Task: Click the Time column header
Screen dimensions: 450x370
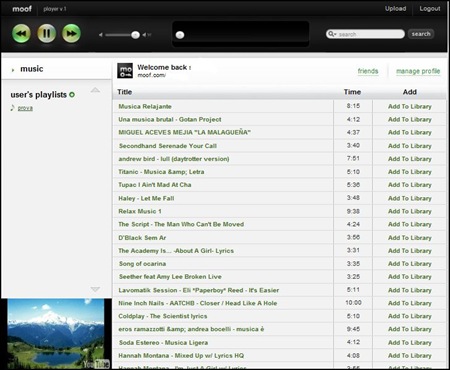Action: (352, 92)
